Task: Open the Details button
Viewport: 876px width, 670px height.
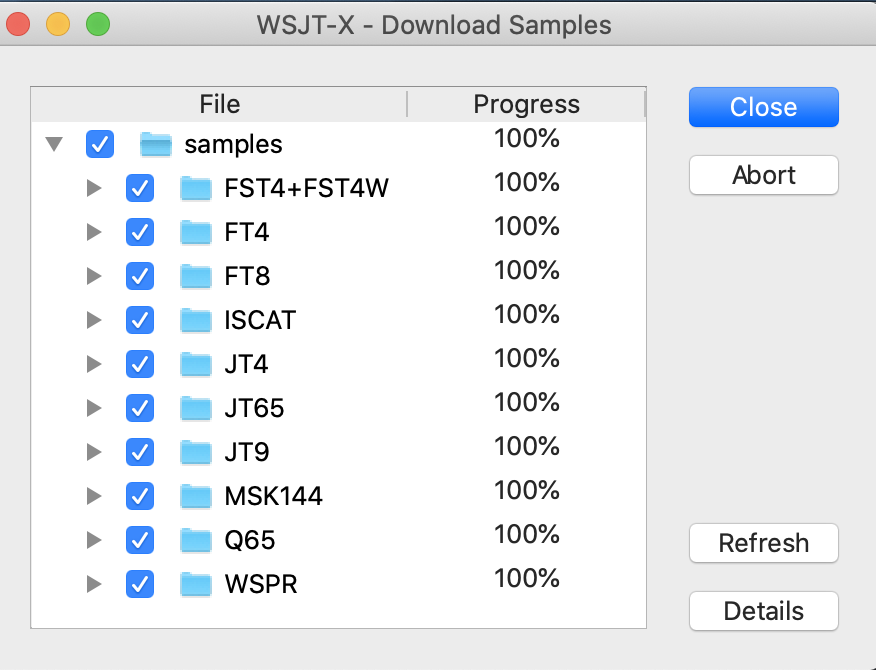Action: (x=763, y=611)
